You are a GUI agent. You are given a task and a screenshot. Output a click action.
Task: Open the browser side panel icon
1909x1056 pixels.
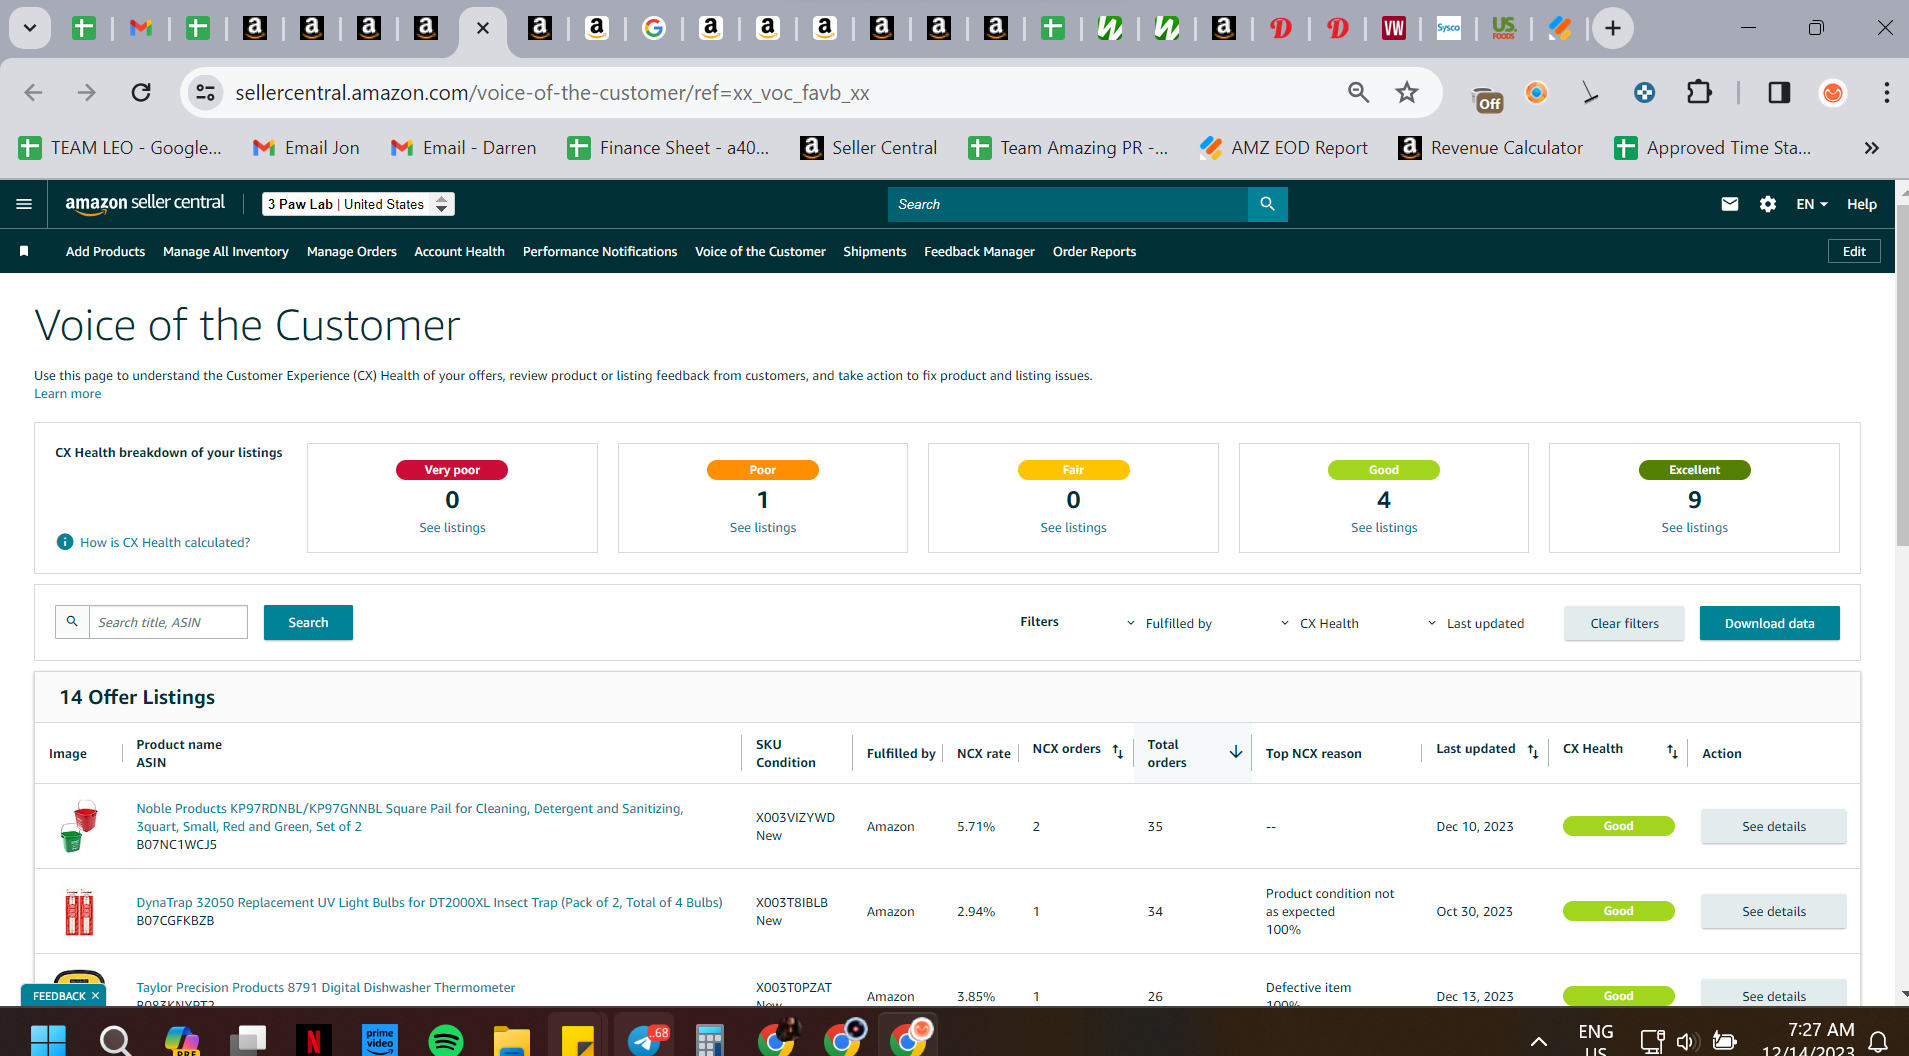pyautogui.click(x=1779, y=93)
